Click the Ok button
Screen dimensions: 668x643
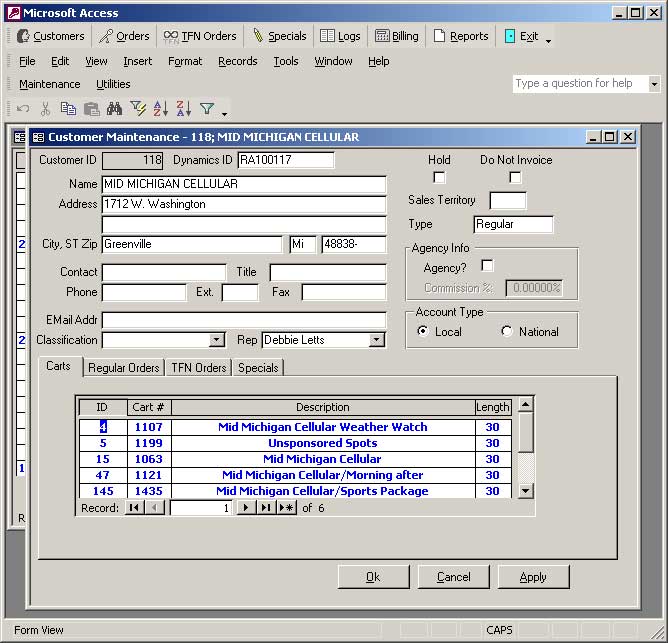[x=373, y=577]
